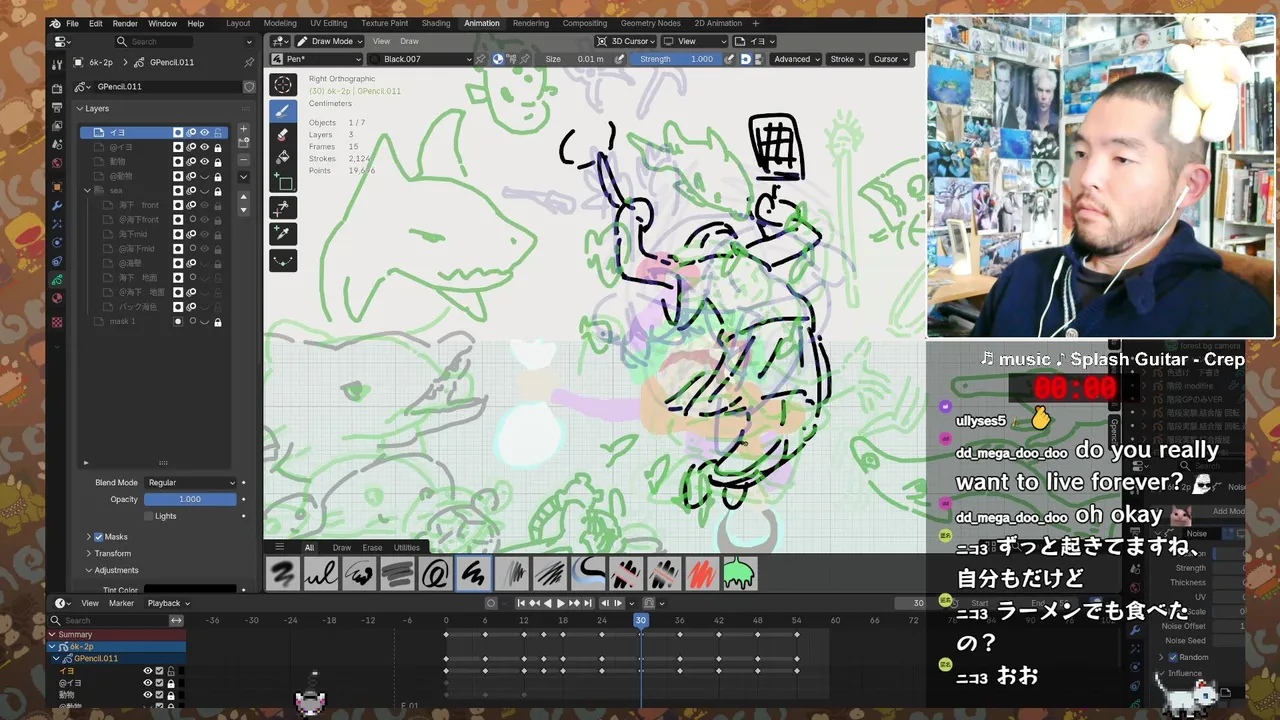Add a new layer group
Image resolution: width=1280 pixels, height=720 pixels.
tap(243, 142)
